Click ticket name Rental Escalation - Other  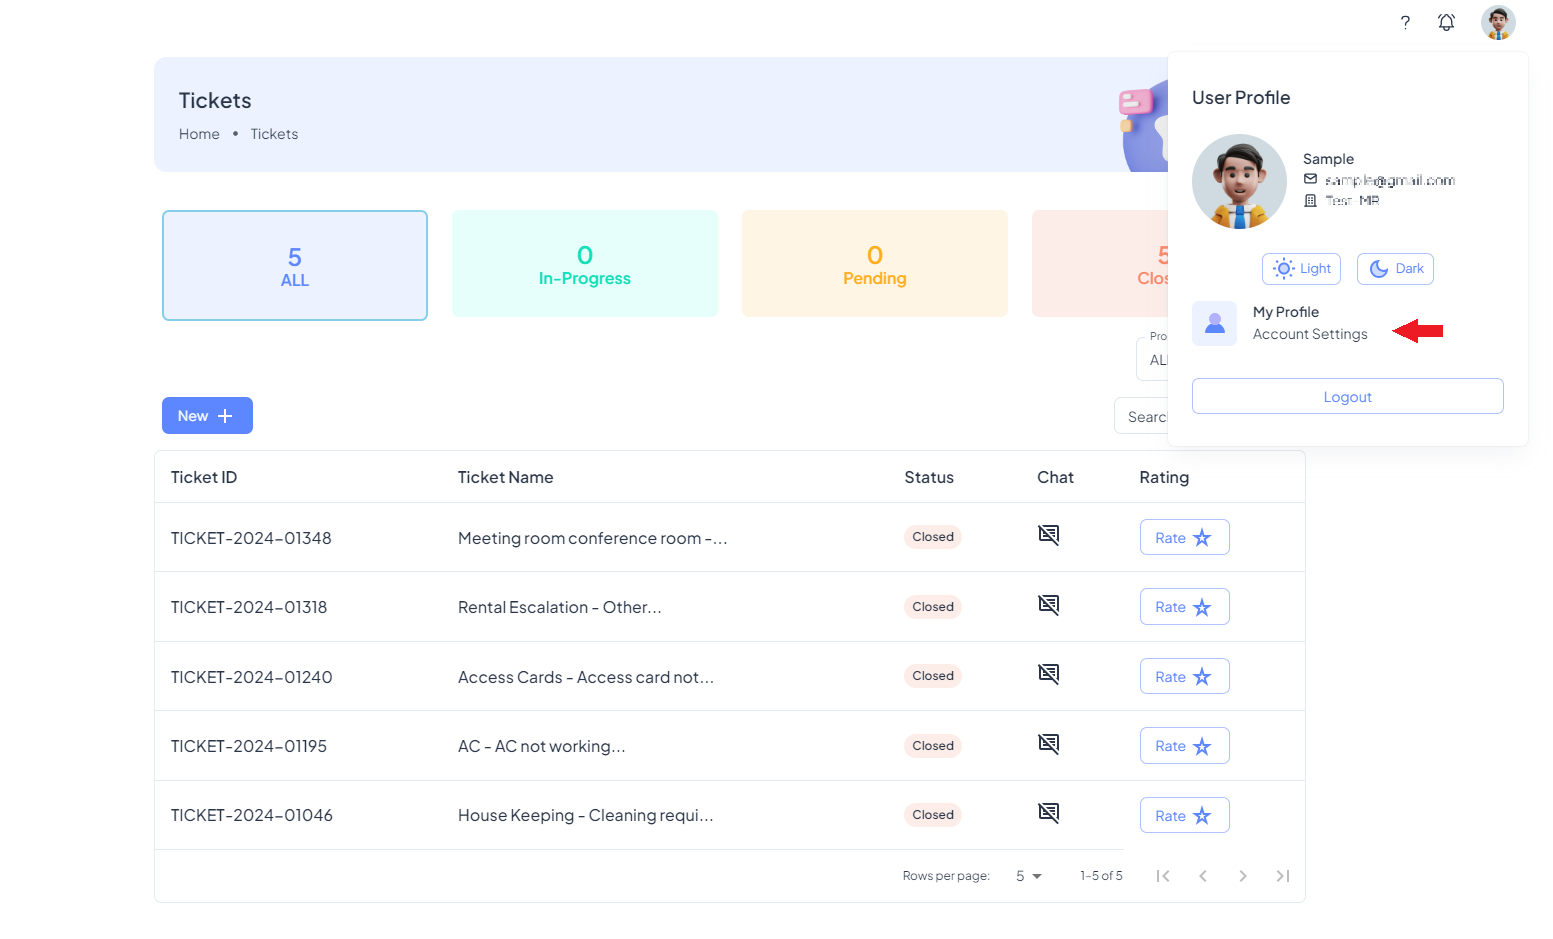tap(560, 607)
